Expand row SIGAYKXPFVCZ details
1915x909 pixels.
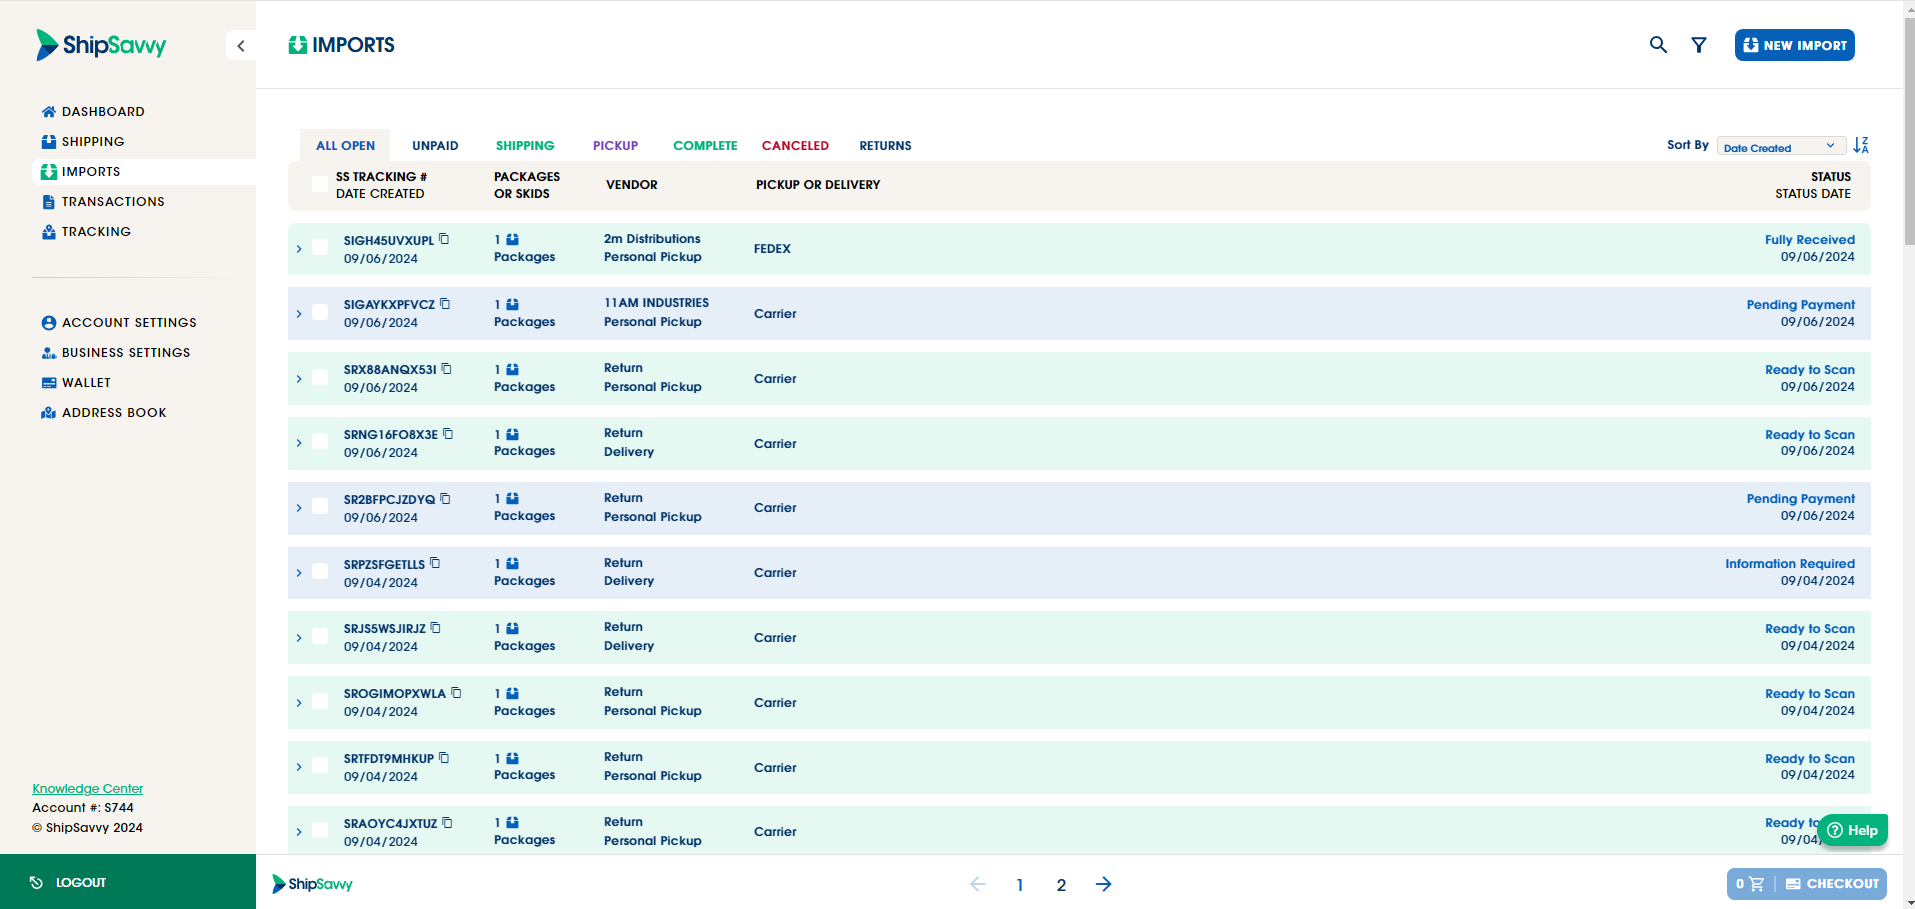pos(299,314)
